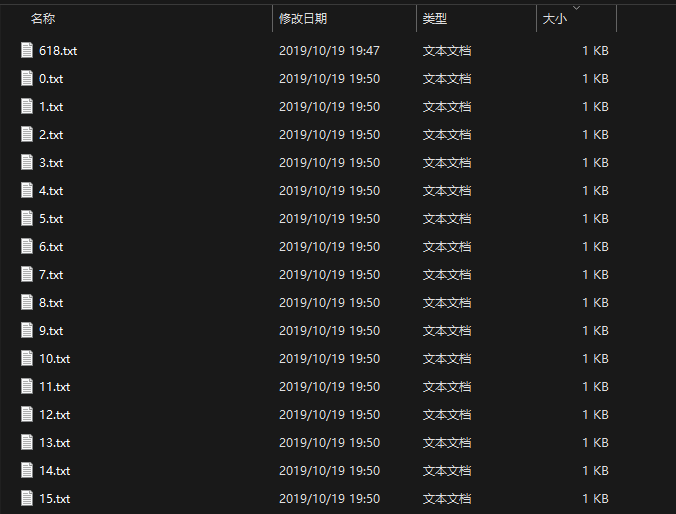676x514 pixels.
Task: Click the 13.txt row name
Action: 55,443
